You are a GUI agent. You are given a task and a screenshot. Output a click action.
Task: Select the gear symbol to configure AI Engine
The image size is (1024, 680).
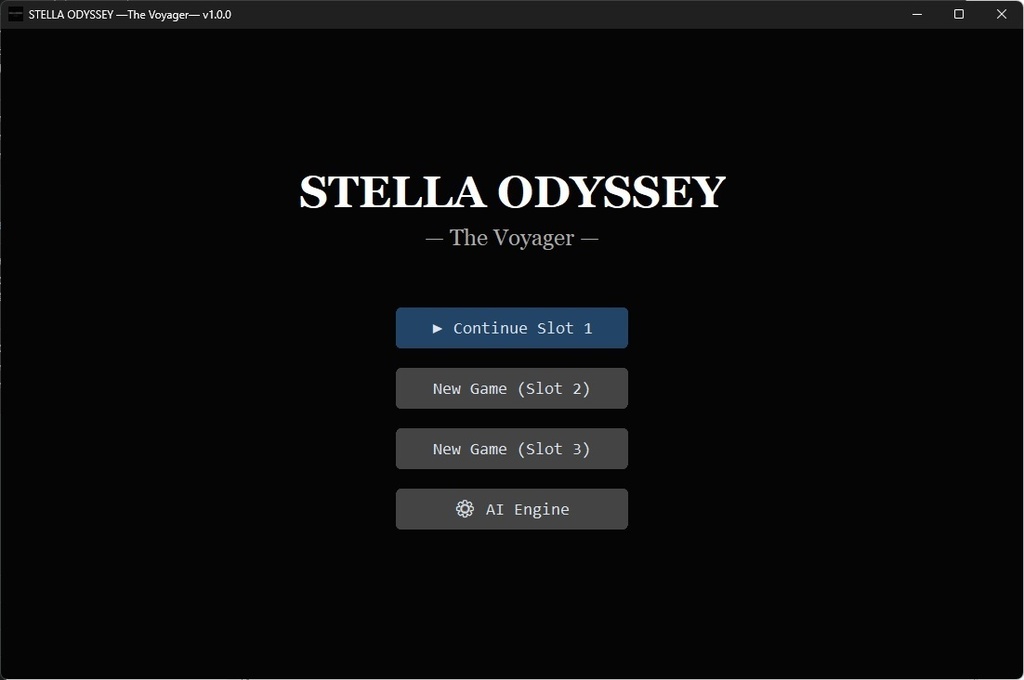(464, 509)
